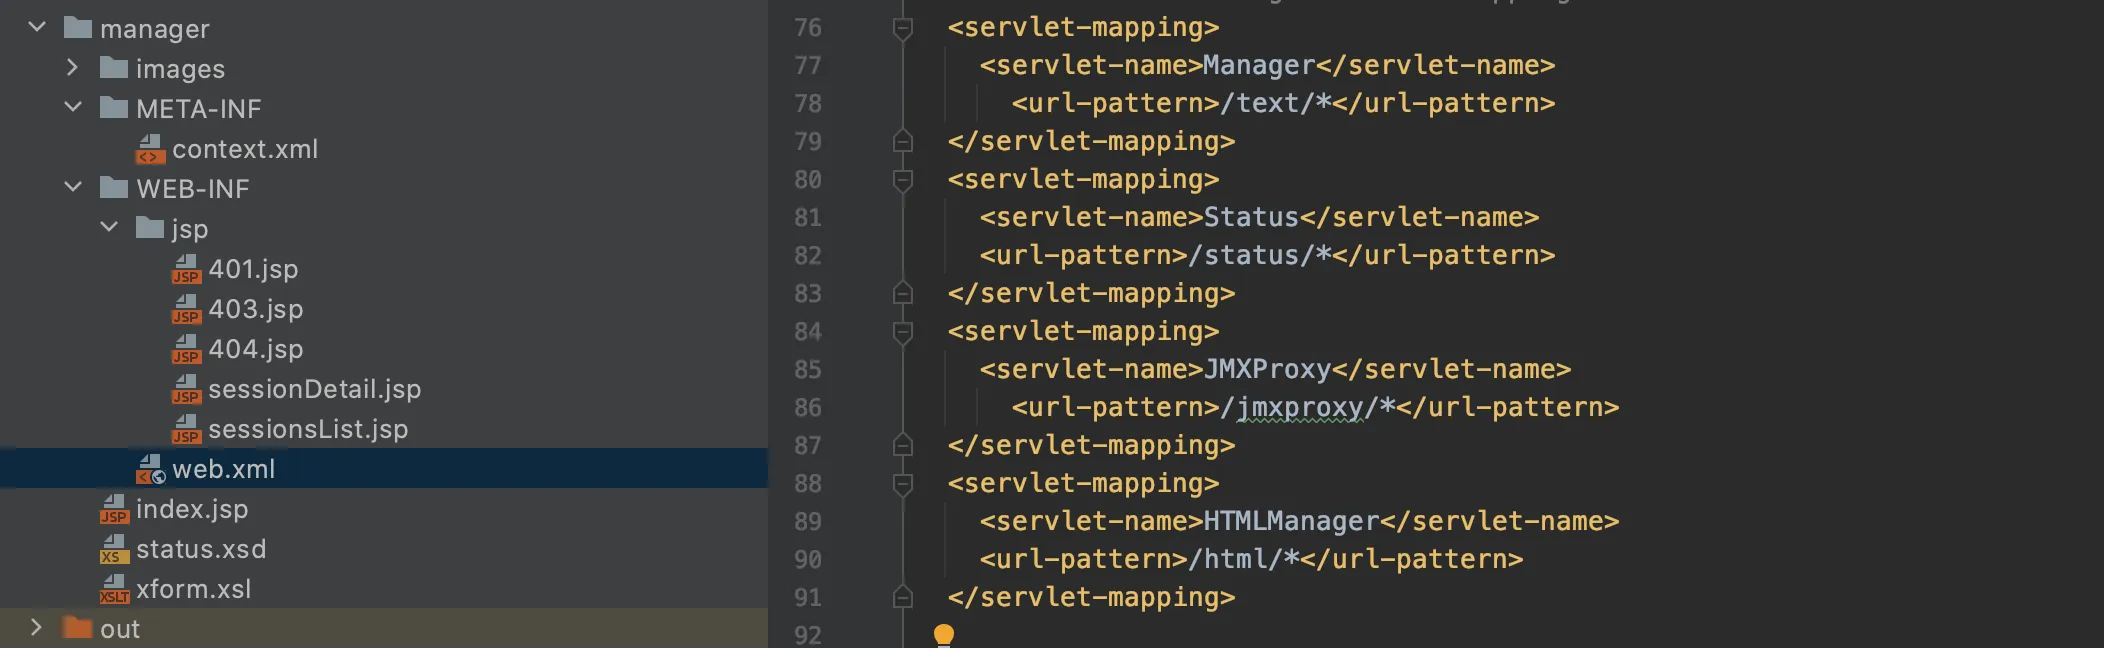Fold the closing tag marker at line 87
2104x648 pixels.
(x=902, y=445)
